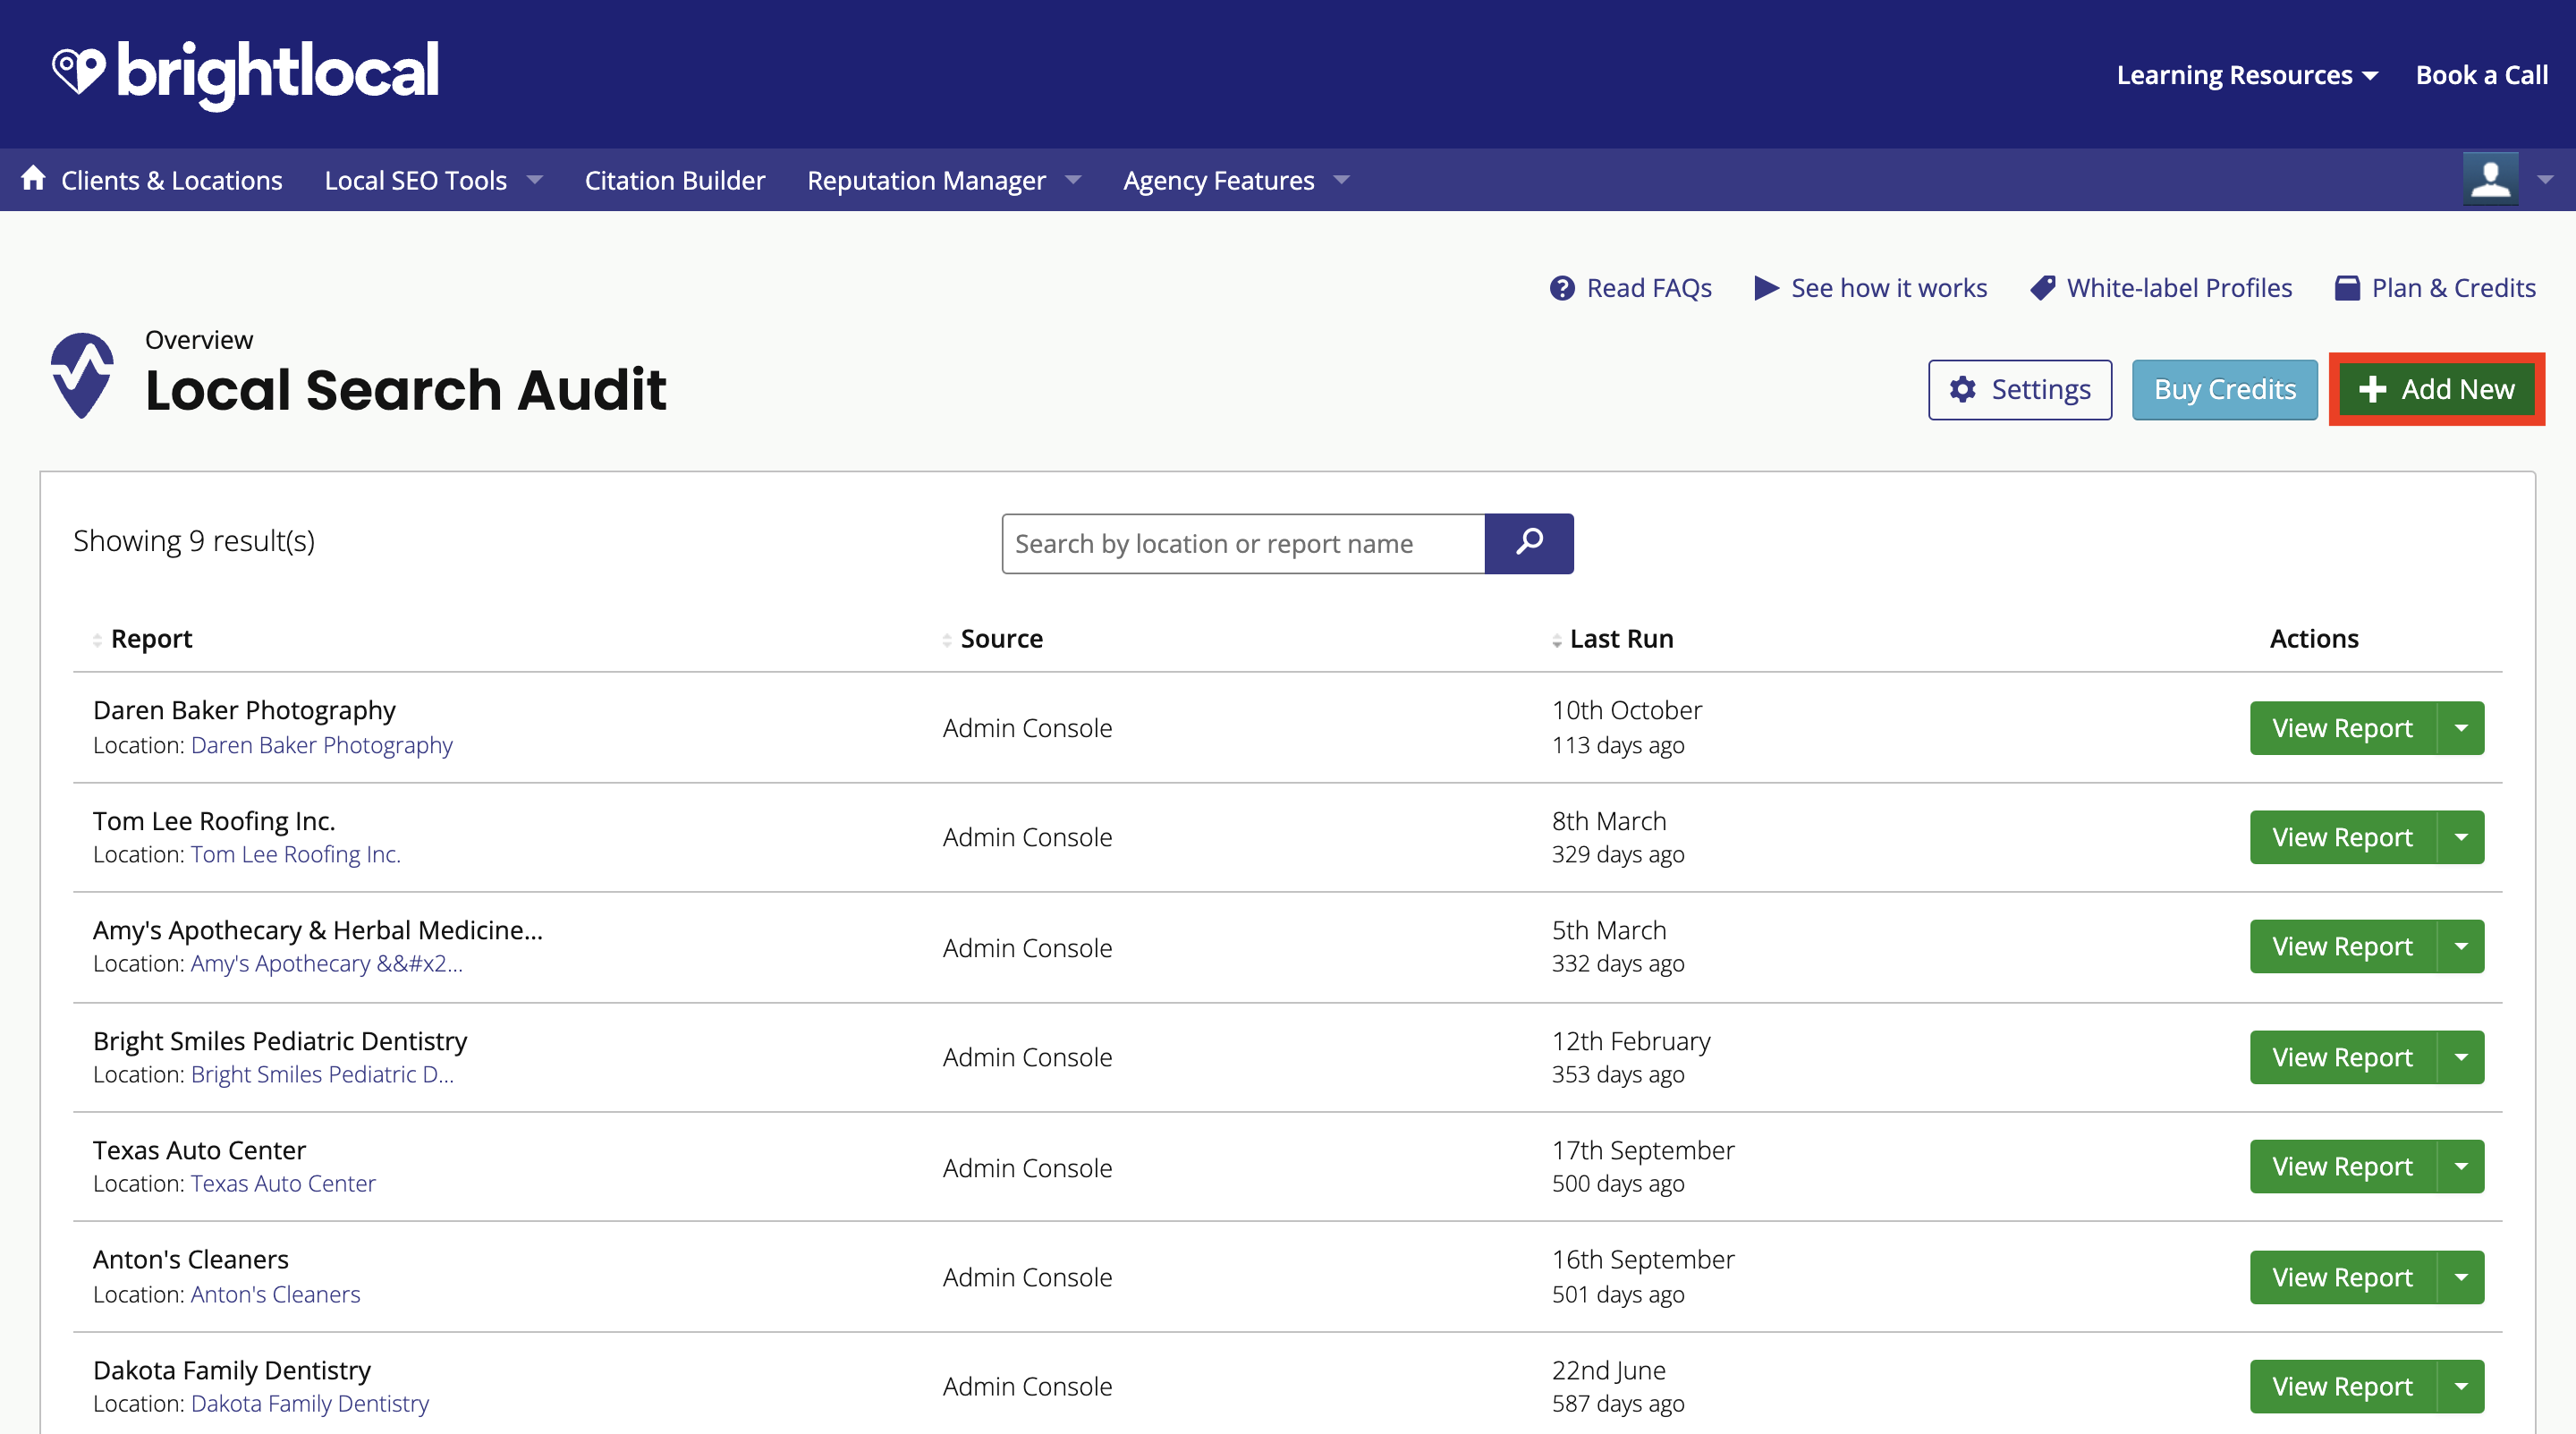
Task: Click the card icon beside Plan & Credits
Action: [2347, 288]
